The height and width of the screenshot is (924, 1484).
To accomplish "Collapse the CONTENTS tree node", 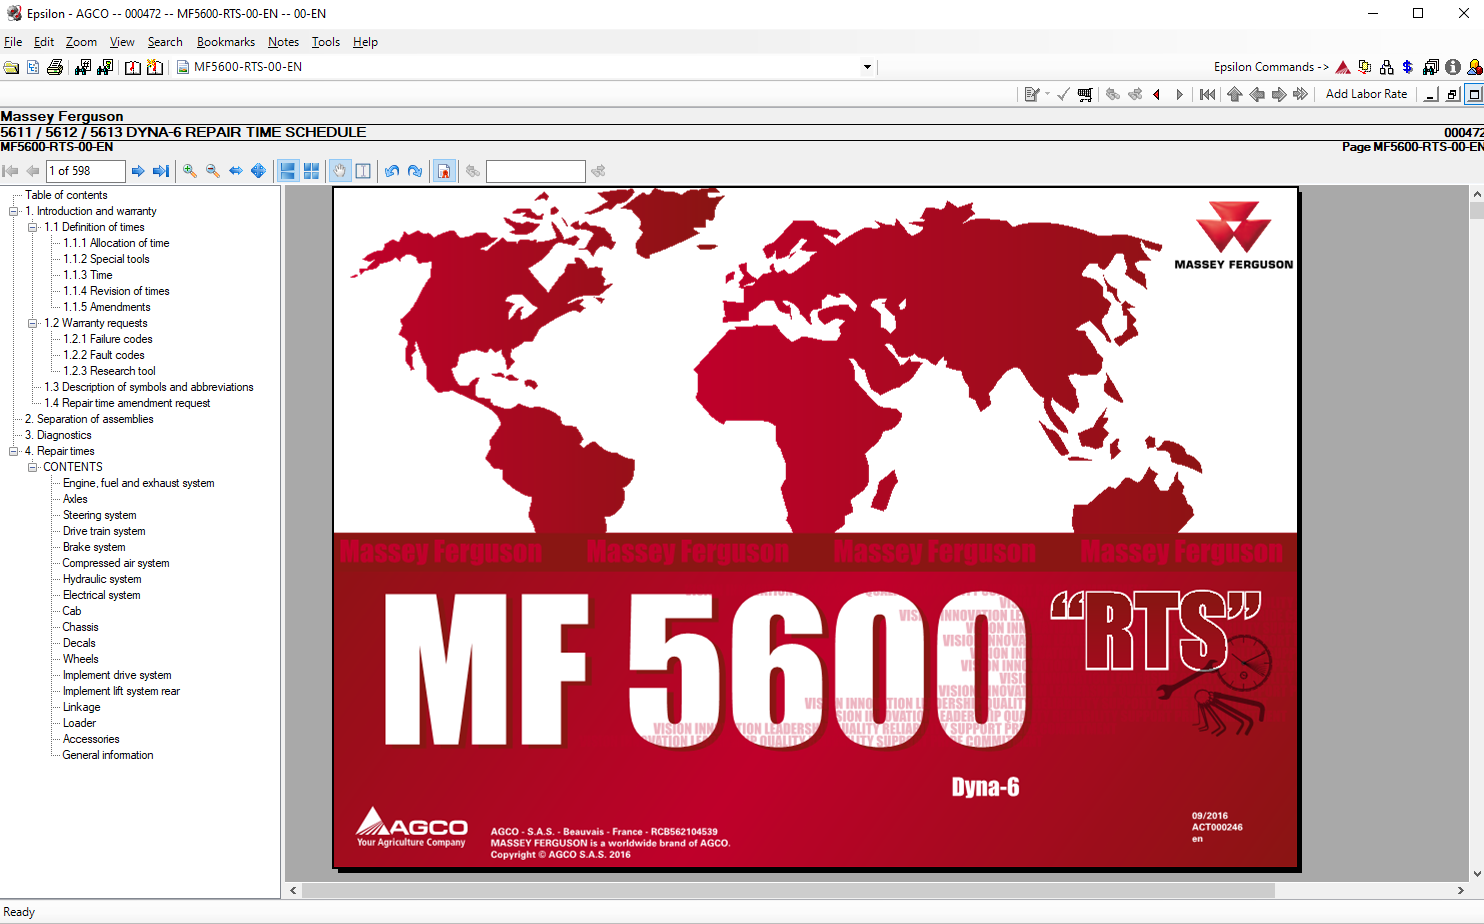I will click(33, 467).
